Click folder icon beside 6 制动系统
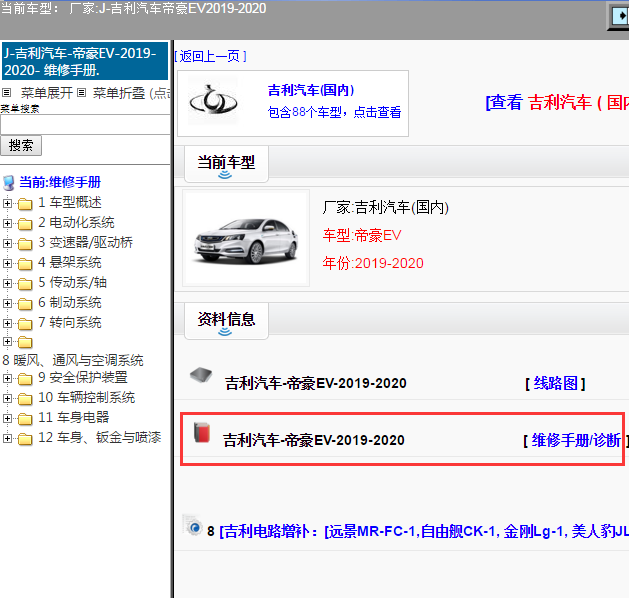Image resolution: width=629 pixels, height=598 pixels. point(25,304)
